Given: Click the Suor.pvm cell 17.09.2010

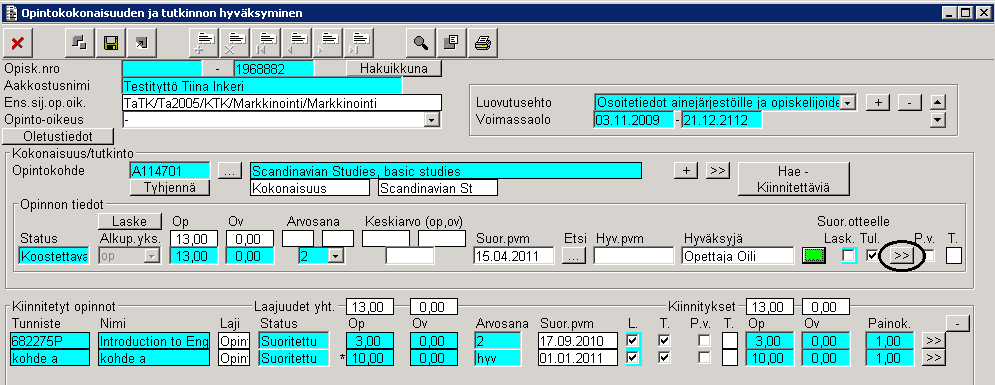Looking at the screenshot, I should coord(577,341).
